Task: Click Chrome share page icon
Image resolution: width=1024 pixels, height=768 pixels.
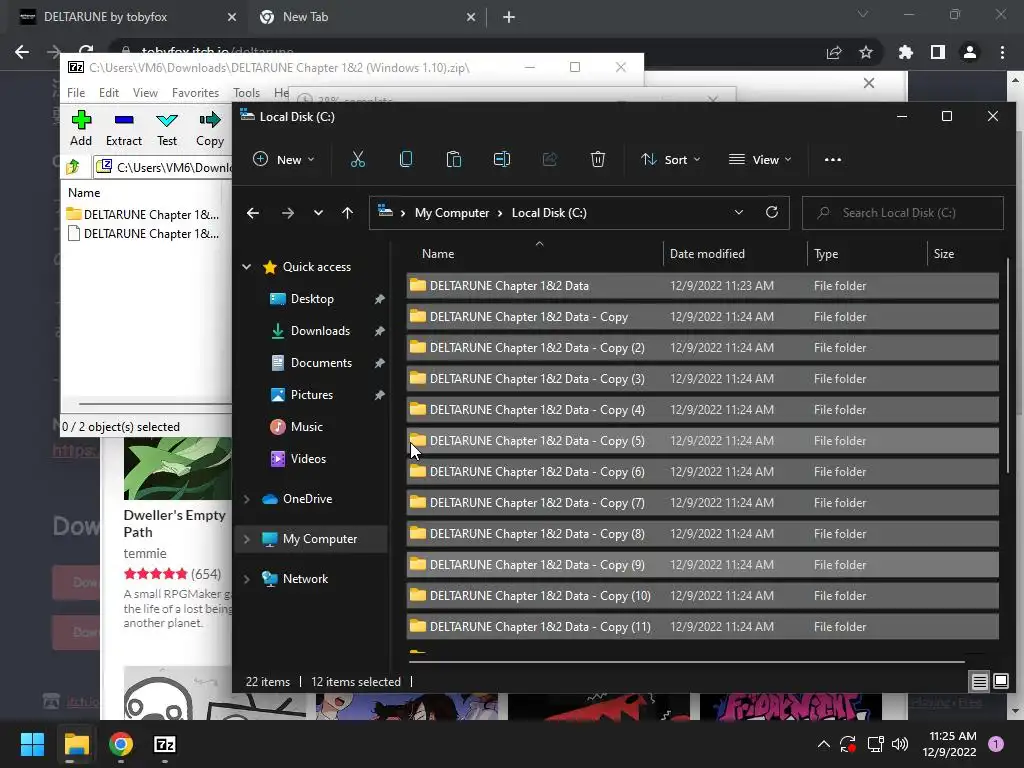Action: point(834,52)
